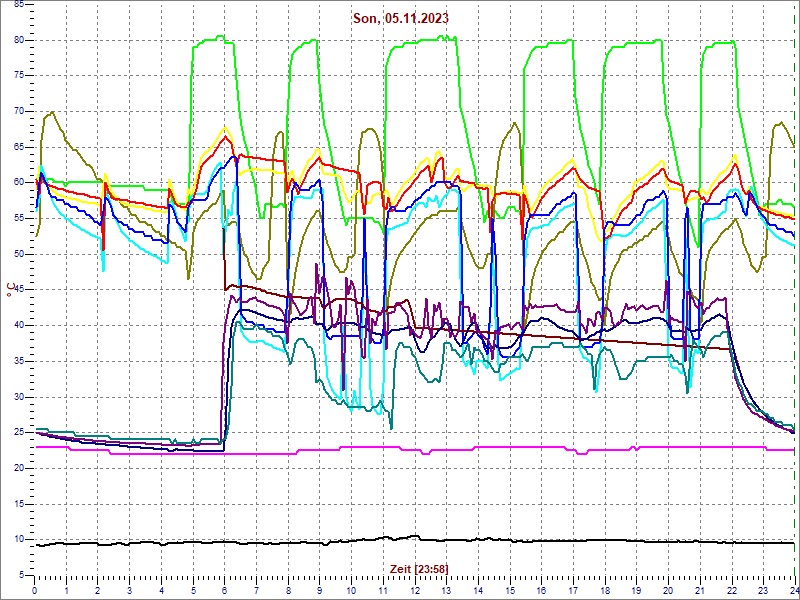Click hour 15 on the time axis
800x600 pixels.
pos(509,591)
